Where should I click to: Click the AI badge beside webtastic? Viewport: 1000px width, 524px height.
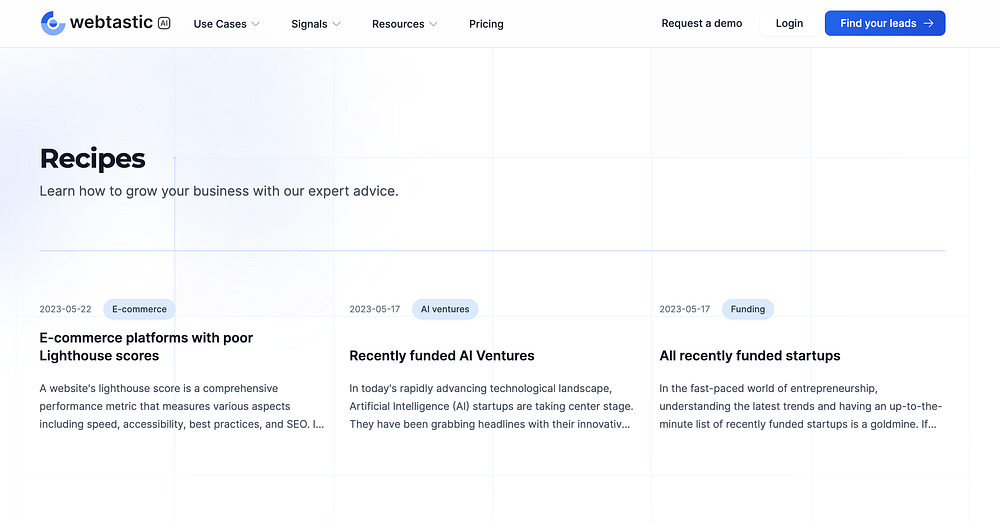[163, 22]
